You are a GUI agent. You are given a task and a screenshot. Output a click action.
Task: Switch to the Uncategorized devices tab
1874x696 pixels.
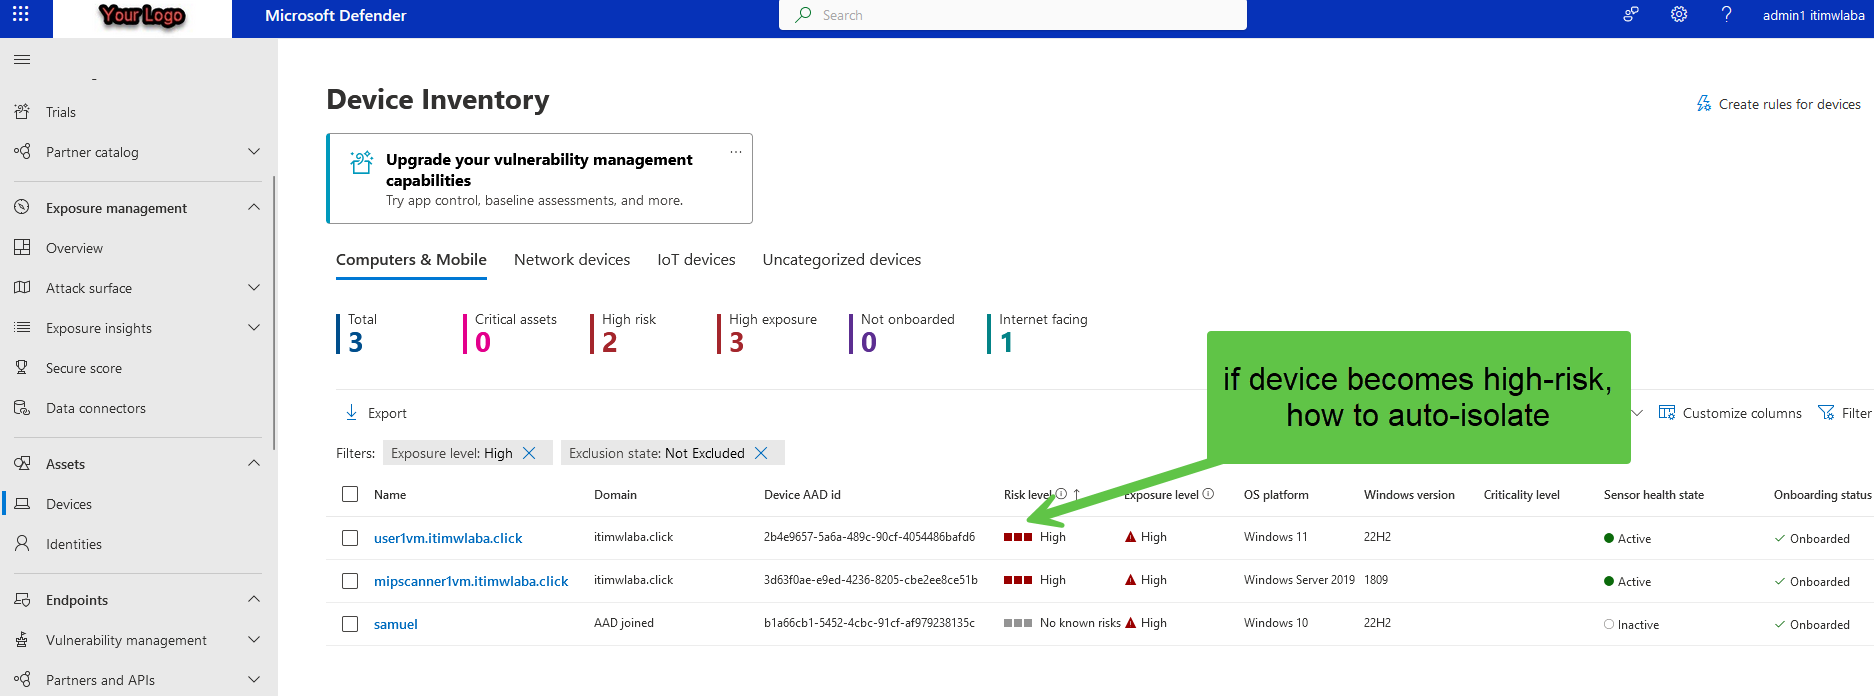[x=842, y=260]
